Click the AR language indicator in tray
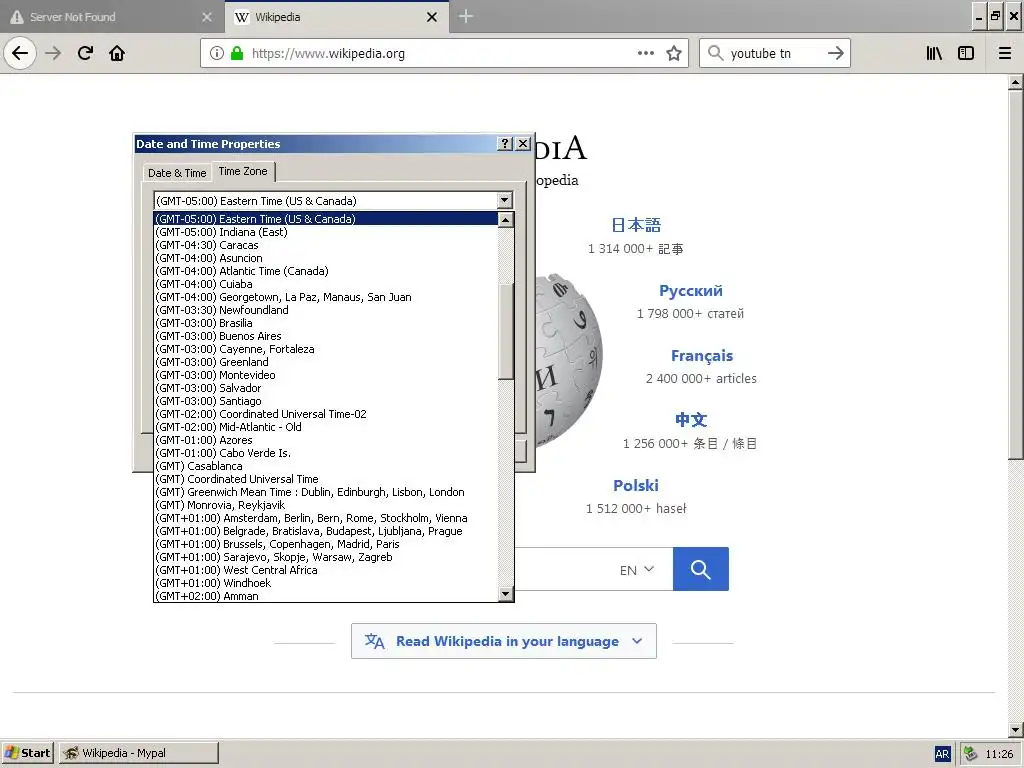The height and width of the screenshot is (768, 1024). 942,754
